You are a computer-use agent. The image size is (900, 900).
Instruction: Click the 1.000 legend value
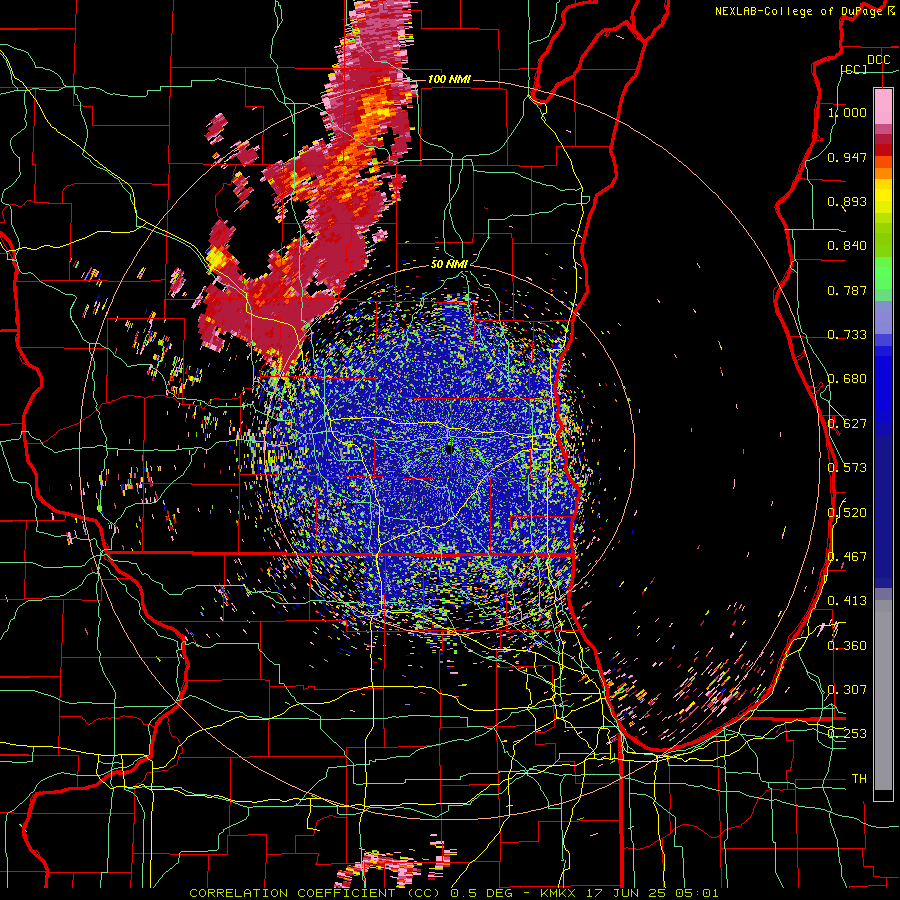[847, 112]
